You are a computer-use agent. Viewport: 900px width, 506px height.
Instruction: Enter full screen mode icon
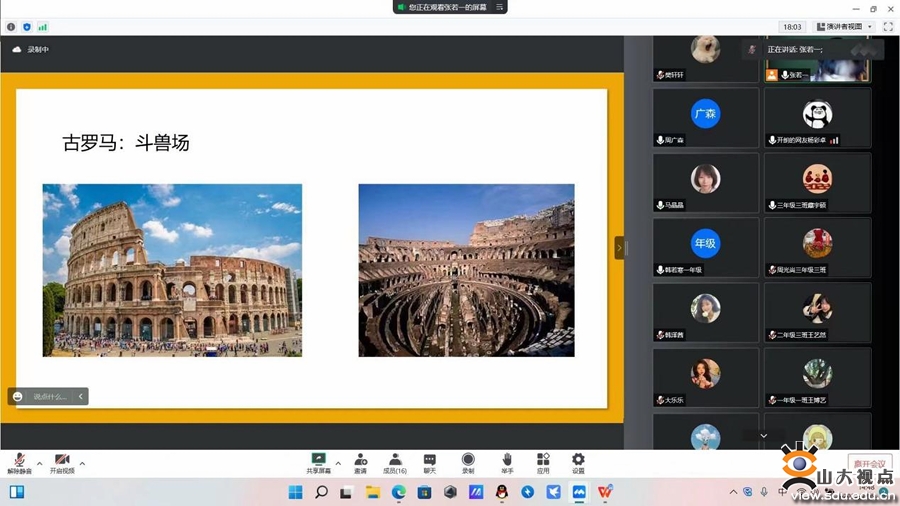(887, 27)
